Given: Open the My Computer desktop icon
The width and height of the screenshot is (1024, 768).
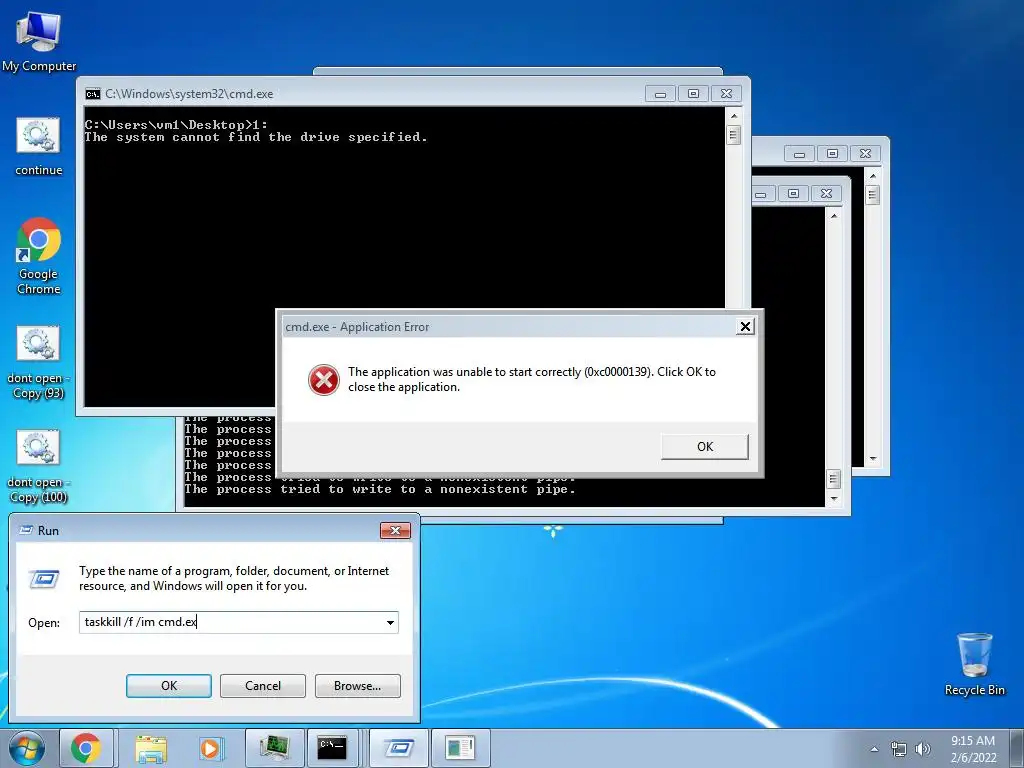Looking at the screenshot, I should [39, 40].
